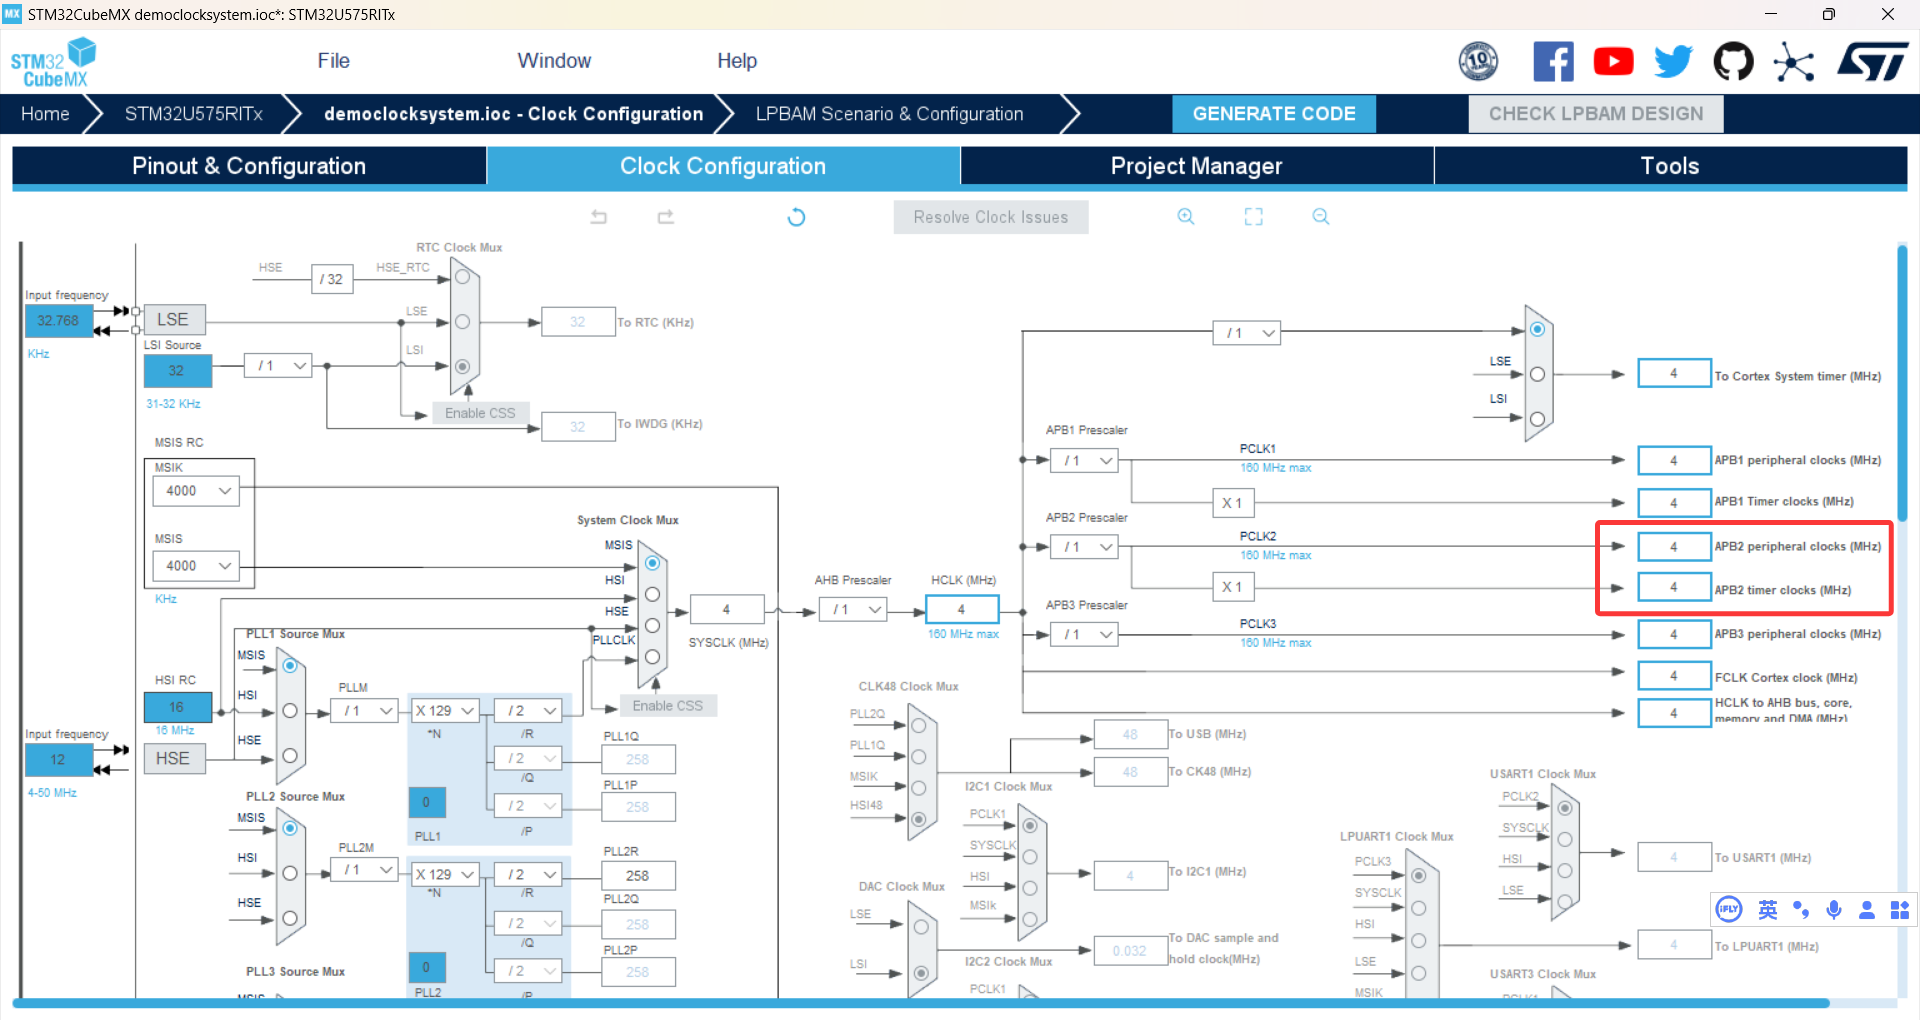Open ST Twitter icon
The image size is (1920, 1020).
tap(1673, 62)
